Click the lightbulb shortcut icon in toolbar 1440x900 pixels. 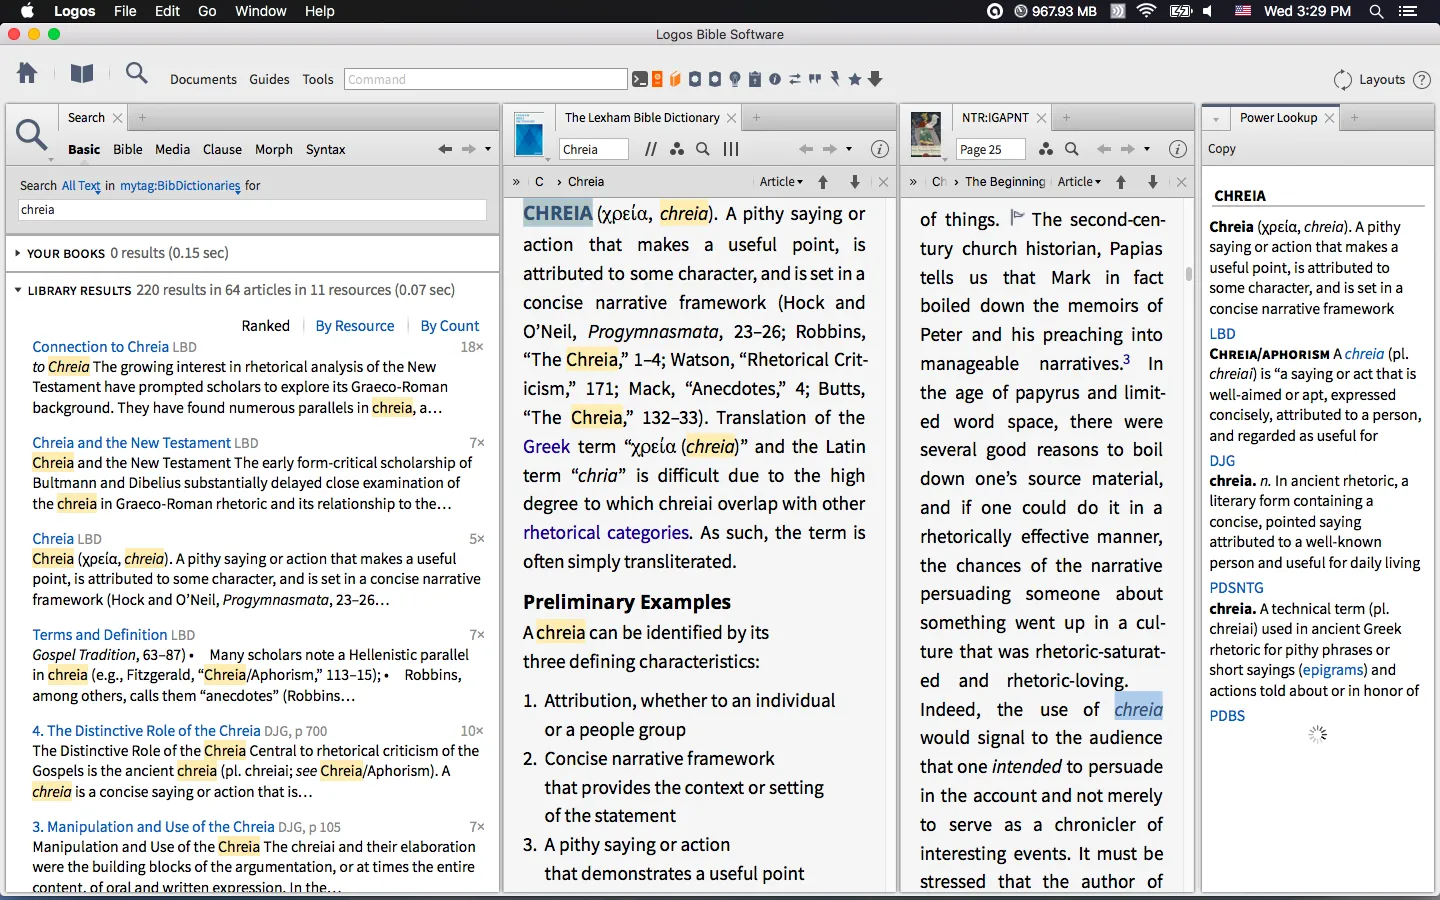point(735,79)
